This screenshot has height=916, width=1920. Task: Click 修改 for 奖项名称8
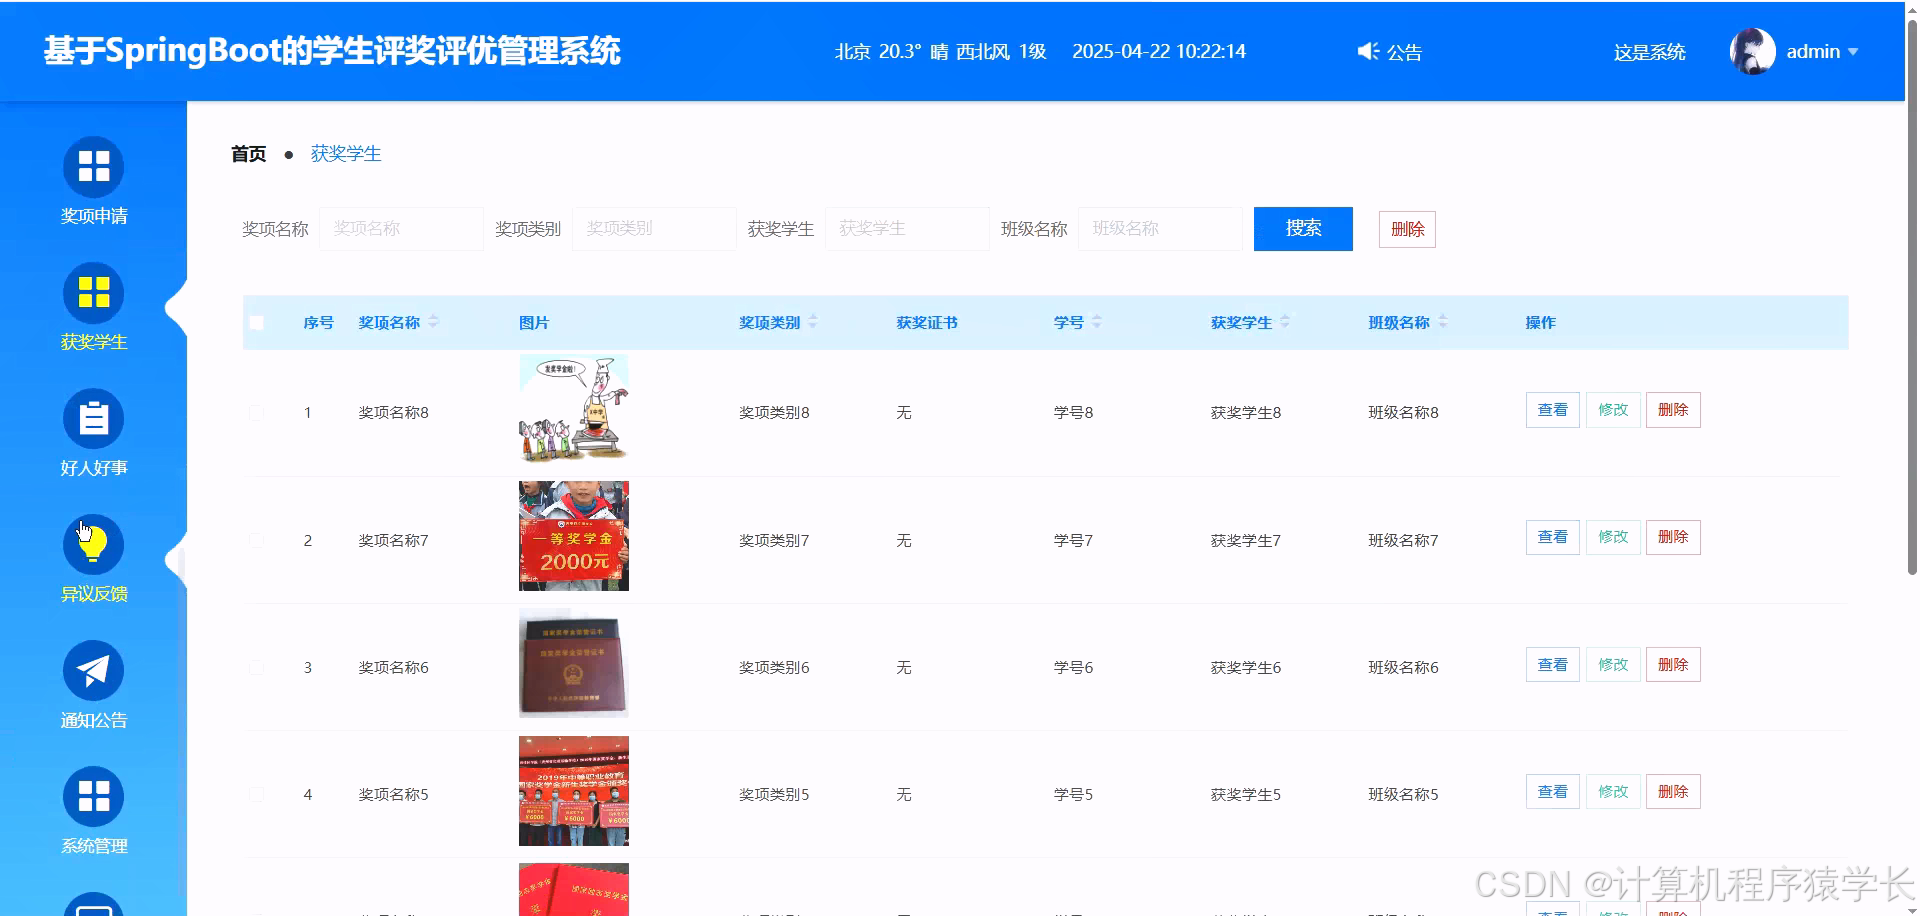pyautogui.click(x=1613, y=410)
